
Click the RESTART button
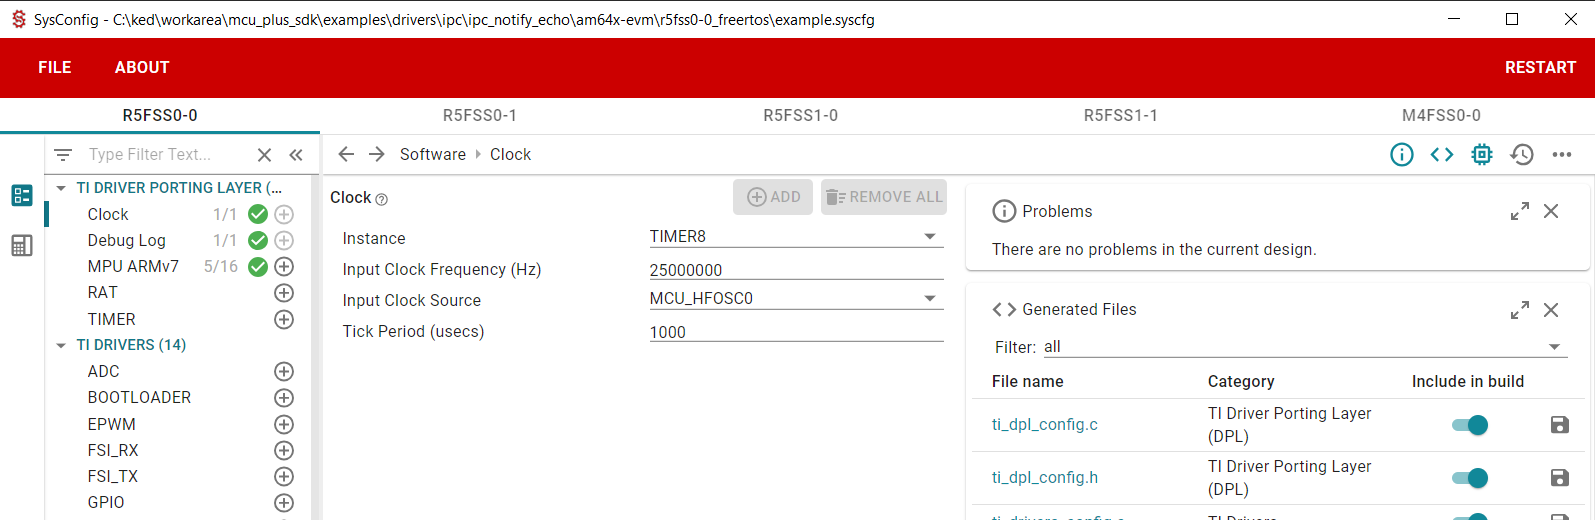(1540, 67)
